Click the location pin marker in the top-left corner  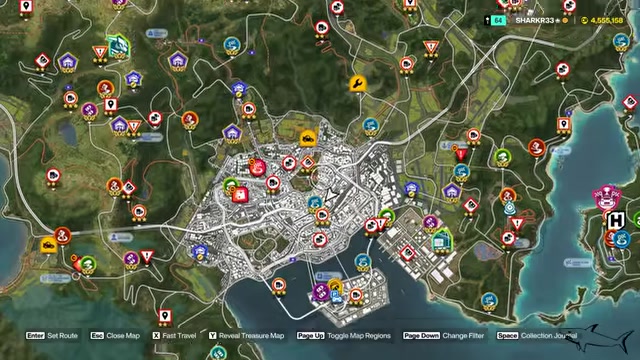tap(27, 7)
